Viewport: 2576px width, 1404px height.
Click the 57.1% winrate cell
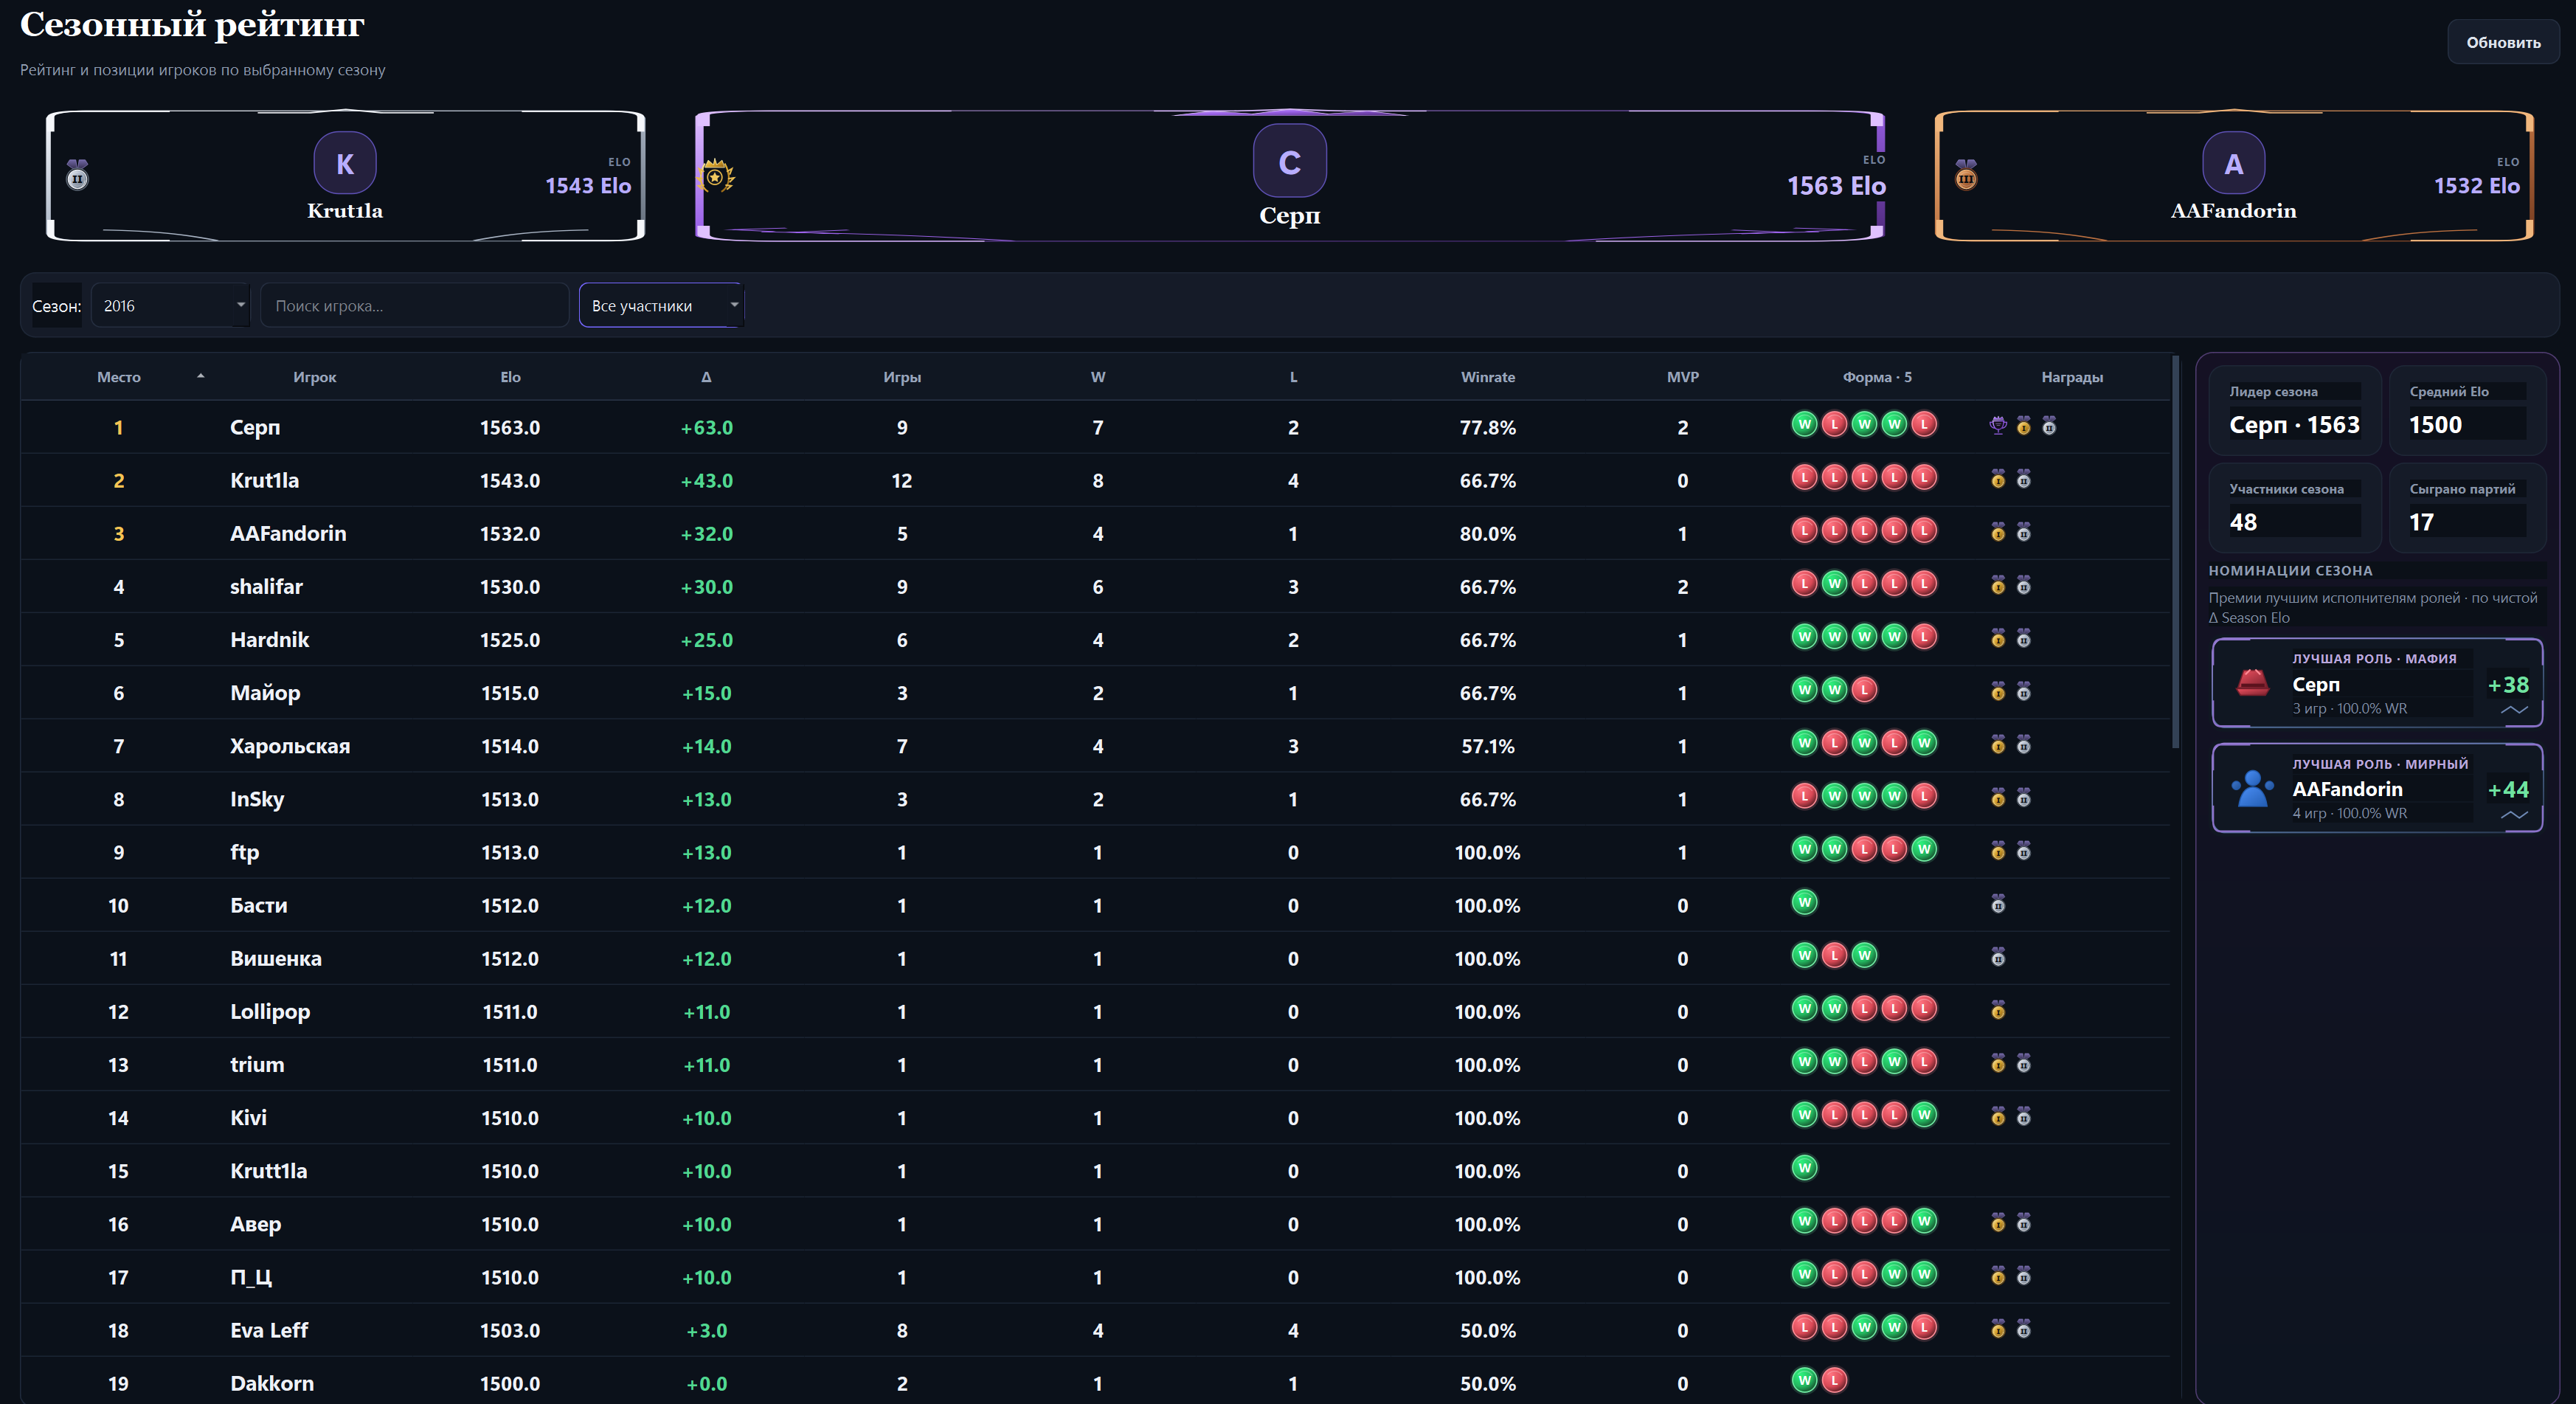pyautogui.click(x=1487, y=745)
